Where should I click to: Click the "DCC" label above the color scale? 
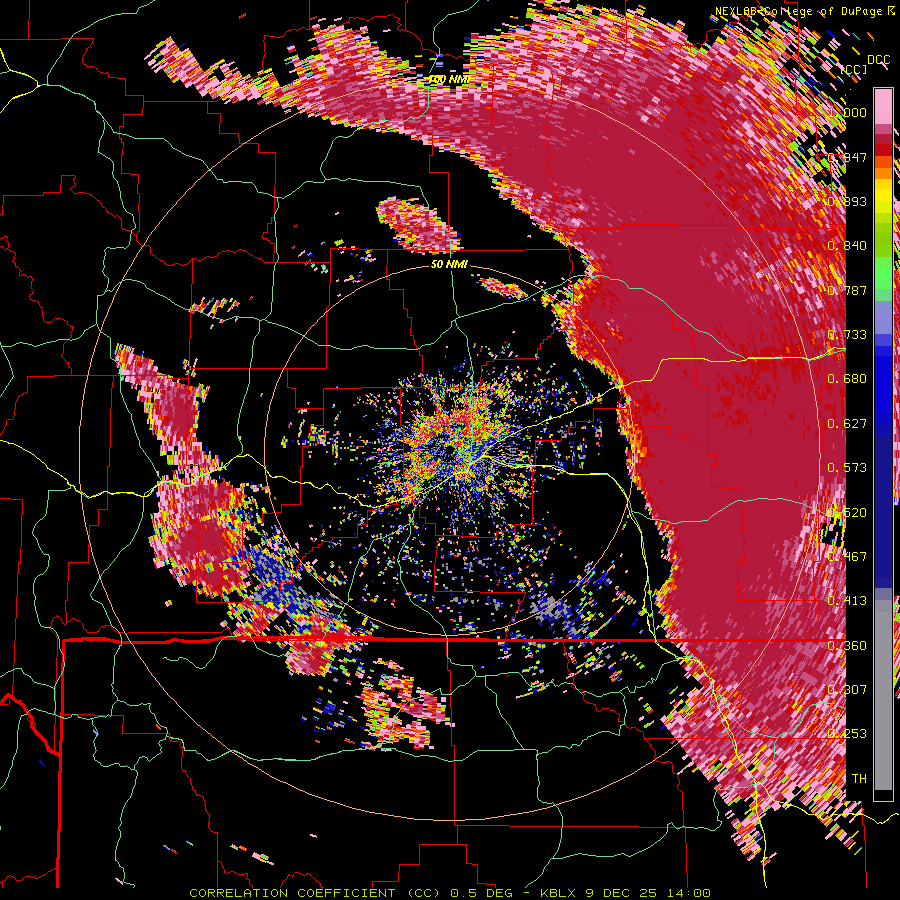tap(878, 60)
